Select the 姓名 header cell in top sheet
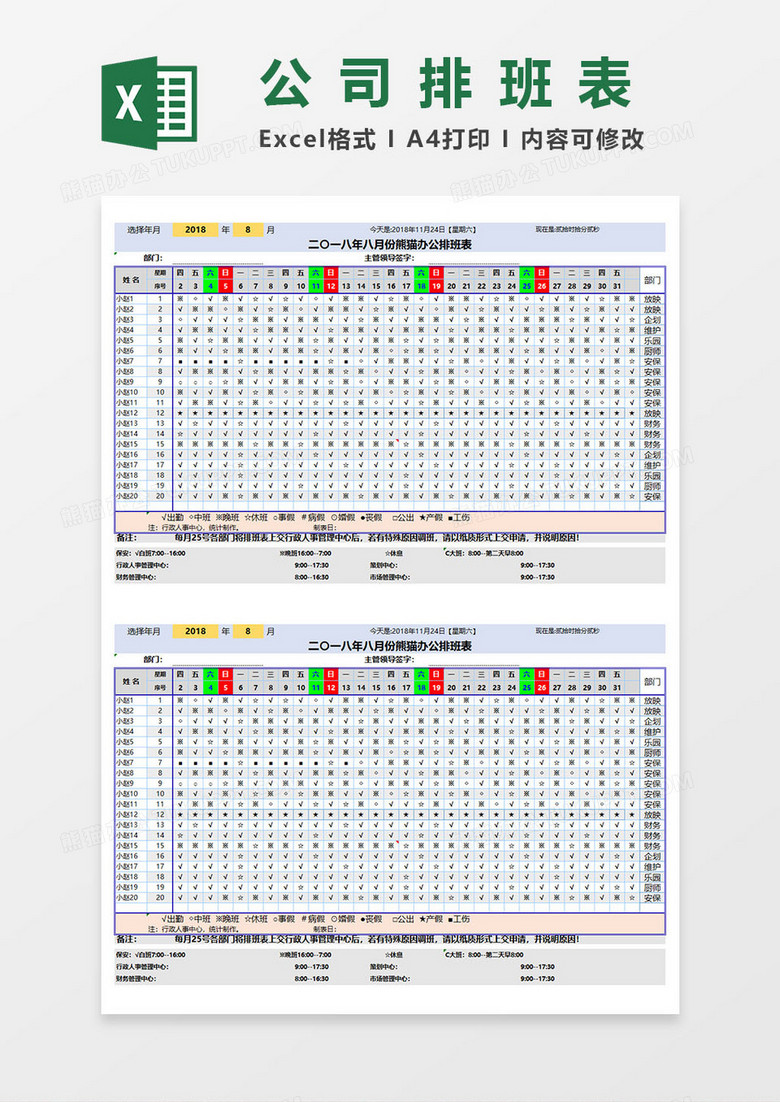 pyautogui.click(x=130, y=279)
